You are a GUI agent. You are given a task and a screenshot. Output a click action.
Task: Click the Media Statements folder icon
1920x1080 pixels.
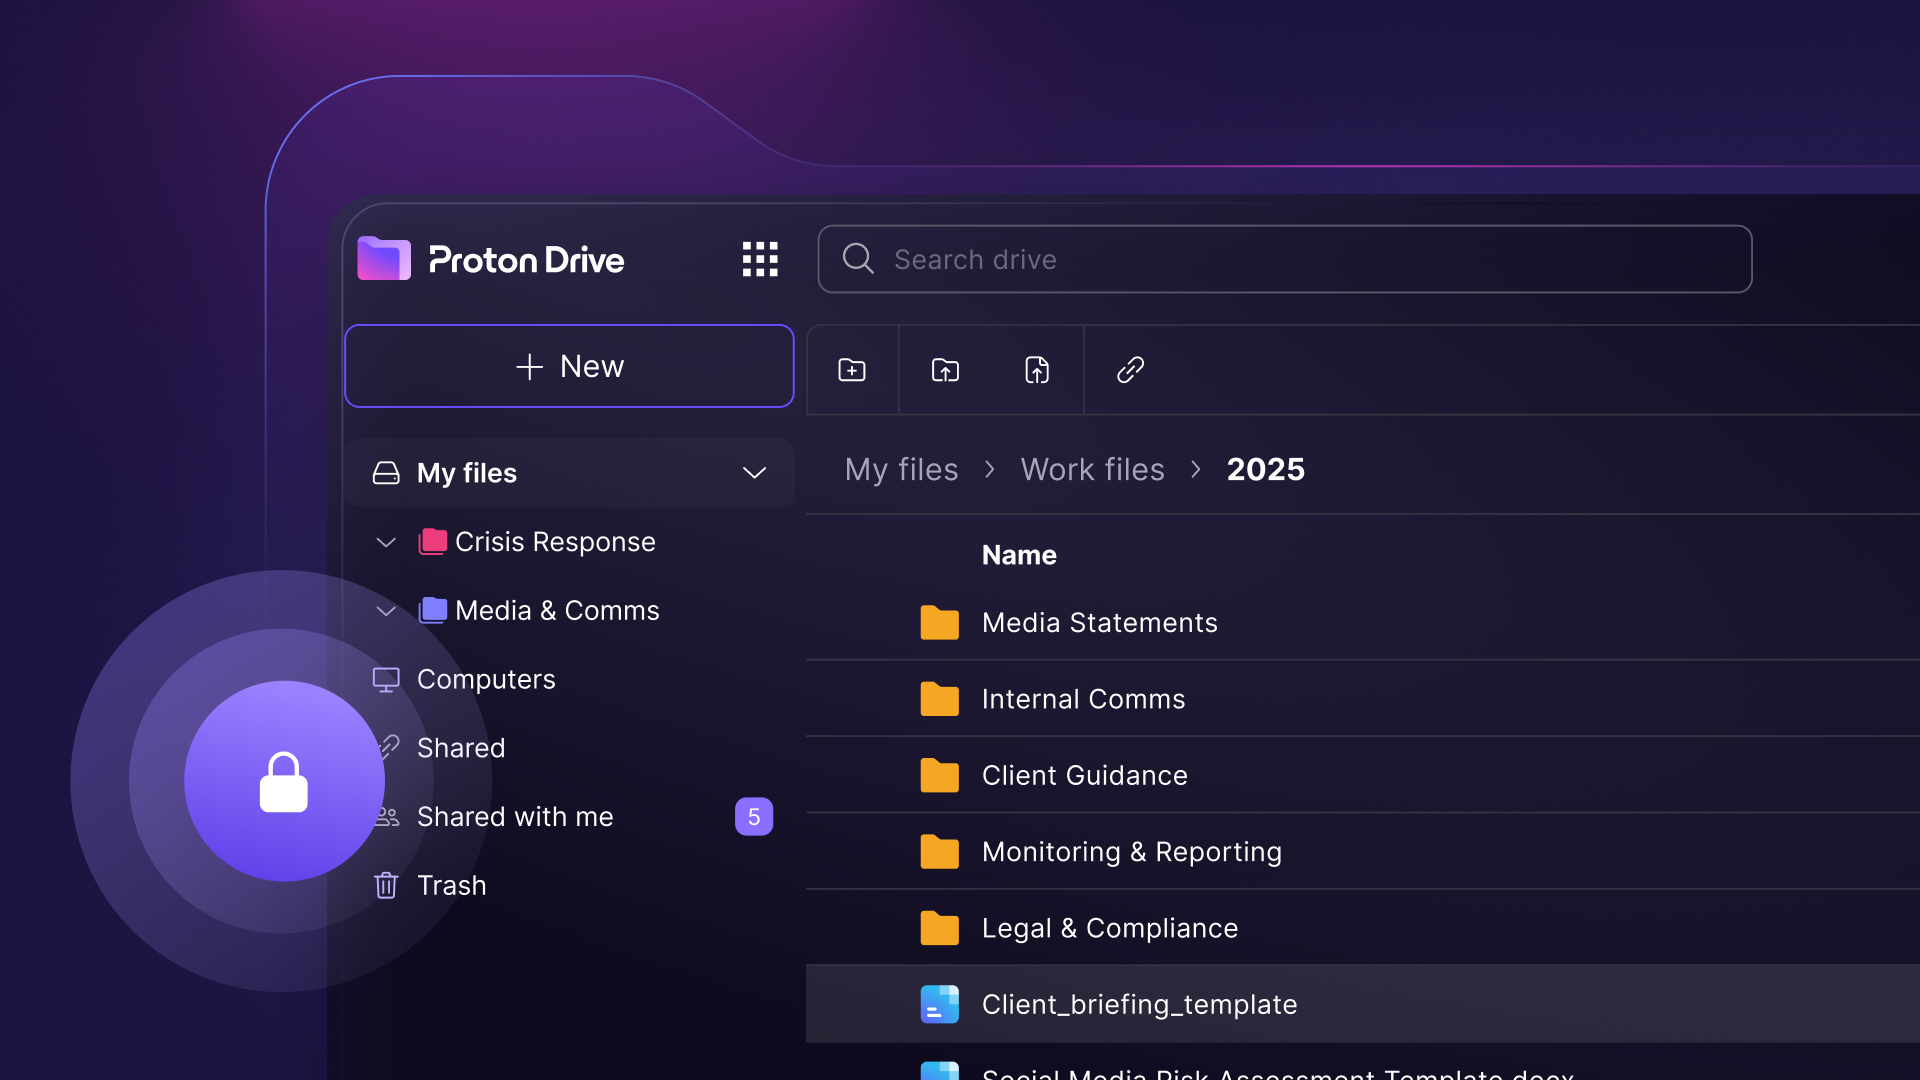[939, 623]
